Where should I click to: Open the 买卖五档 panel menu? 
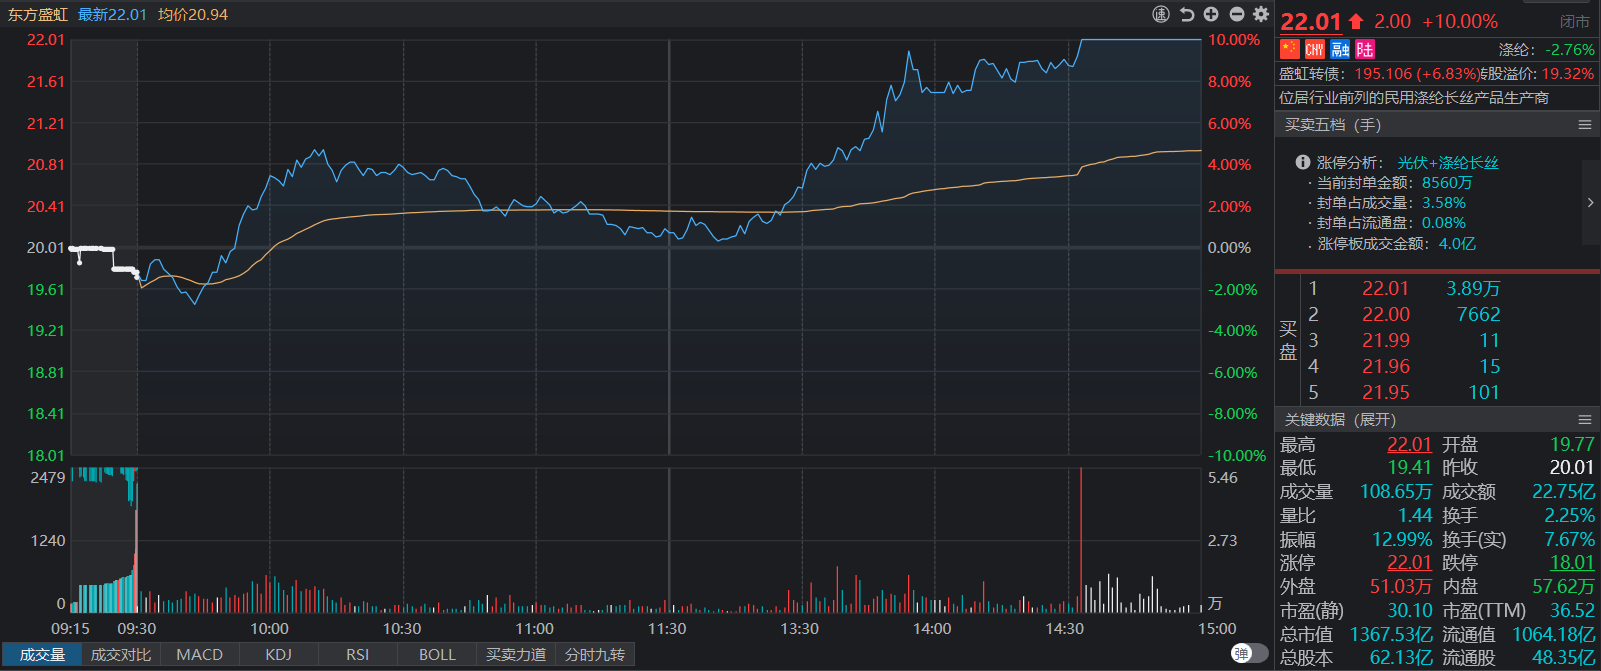pos(1584,125)
